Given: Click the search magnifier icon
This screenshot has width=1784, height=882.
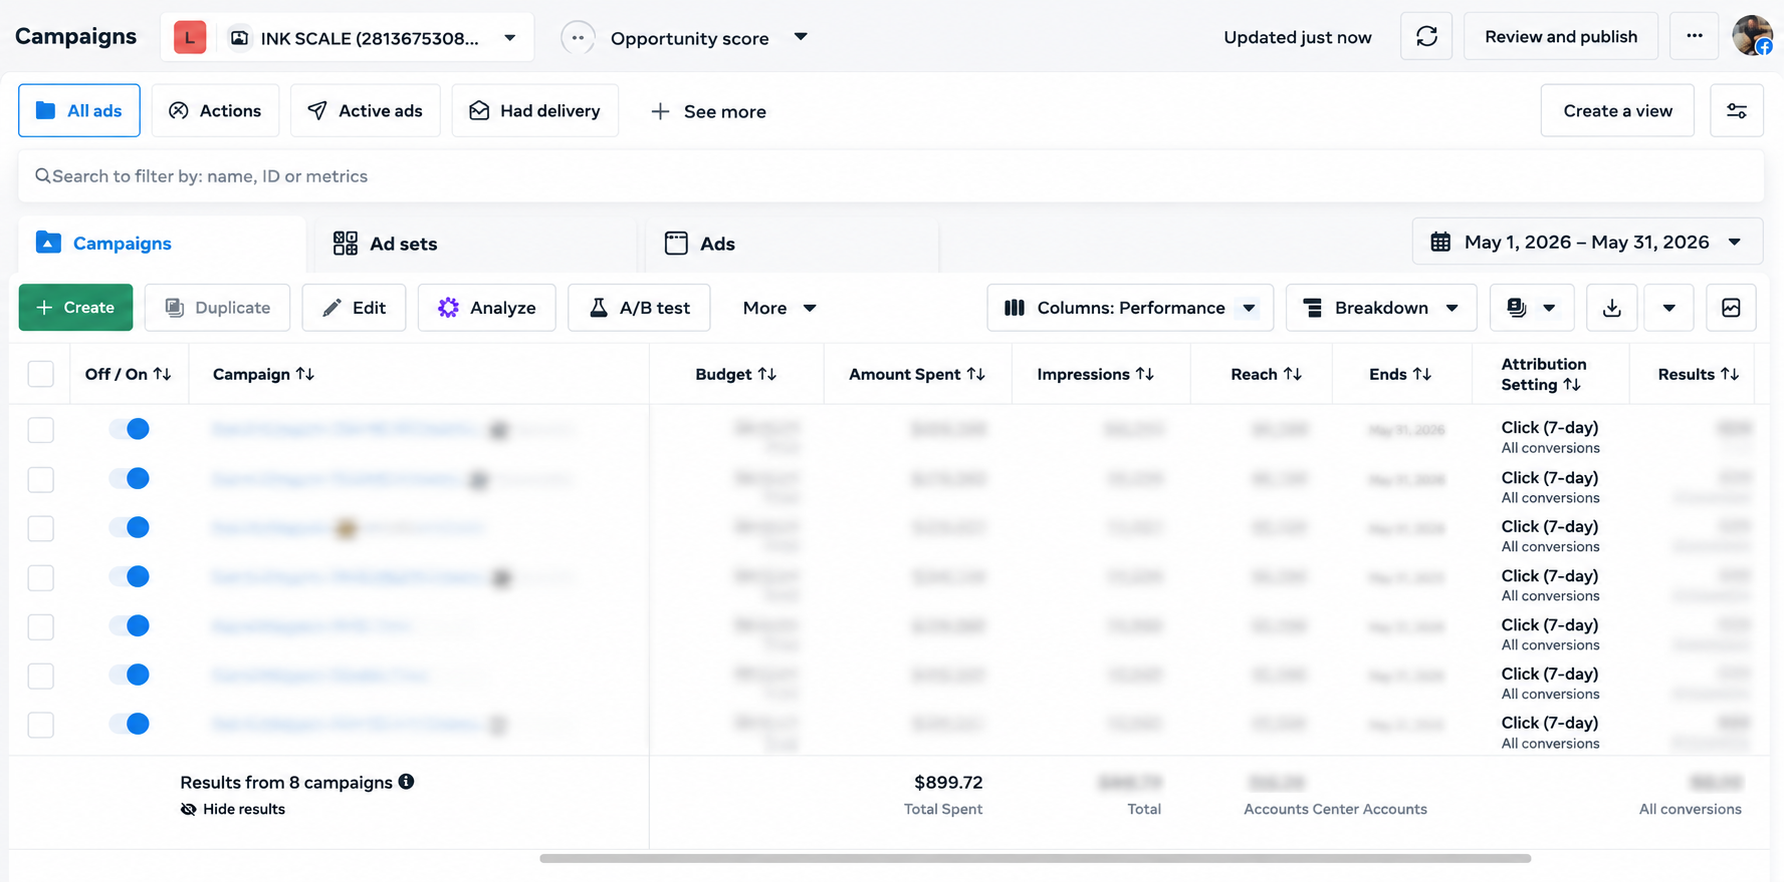Looking at the screenshot, I should tap(42, 176).
